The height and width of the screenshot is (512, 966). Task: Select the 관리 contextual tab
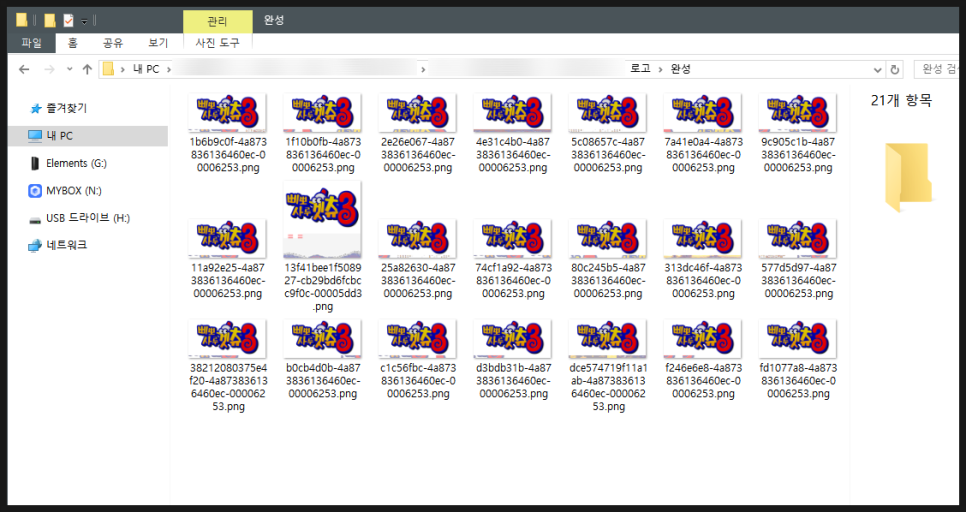click(217, 22)
